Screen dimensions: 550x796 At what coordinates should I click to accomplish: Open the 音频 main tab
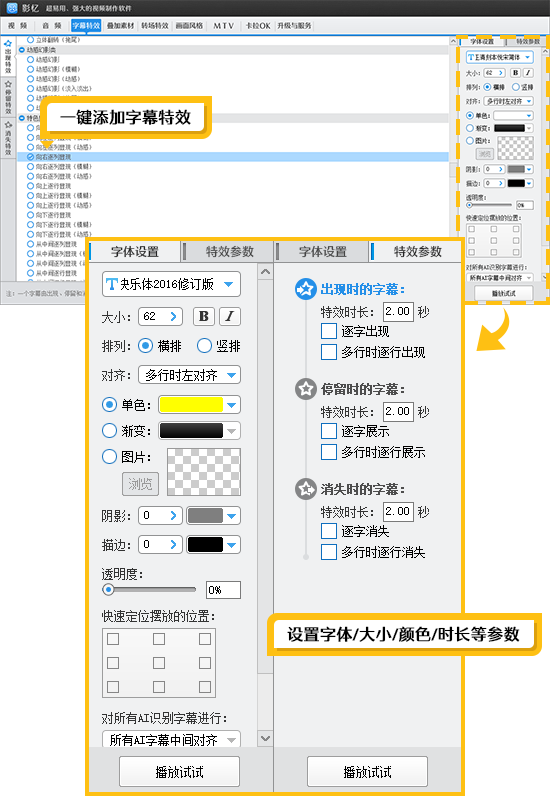point(52,25)
